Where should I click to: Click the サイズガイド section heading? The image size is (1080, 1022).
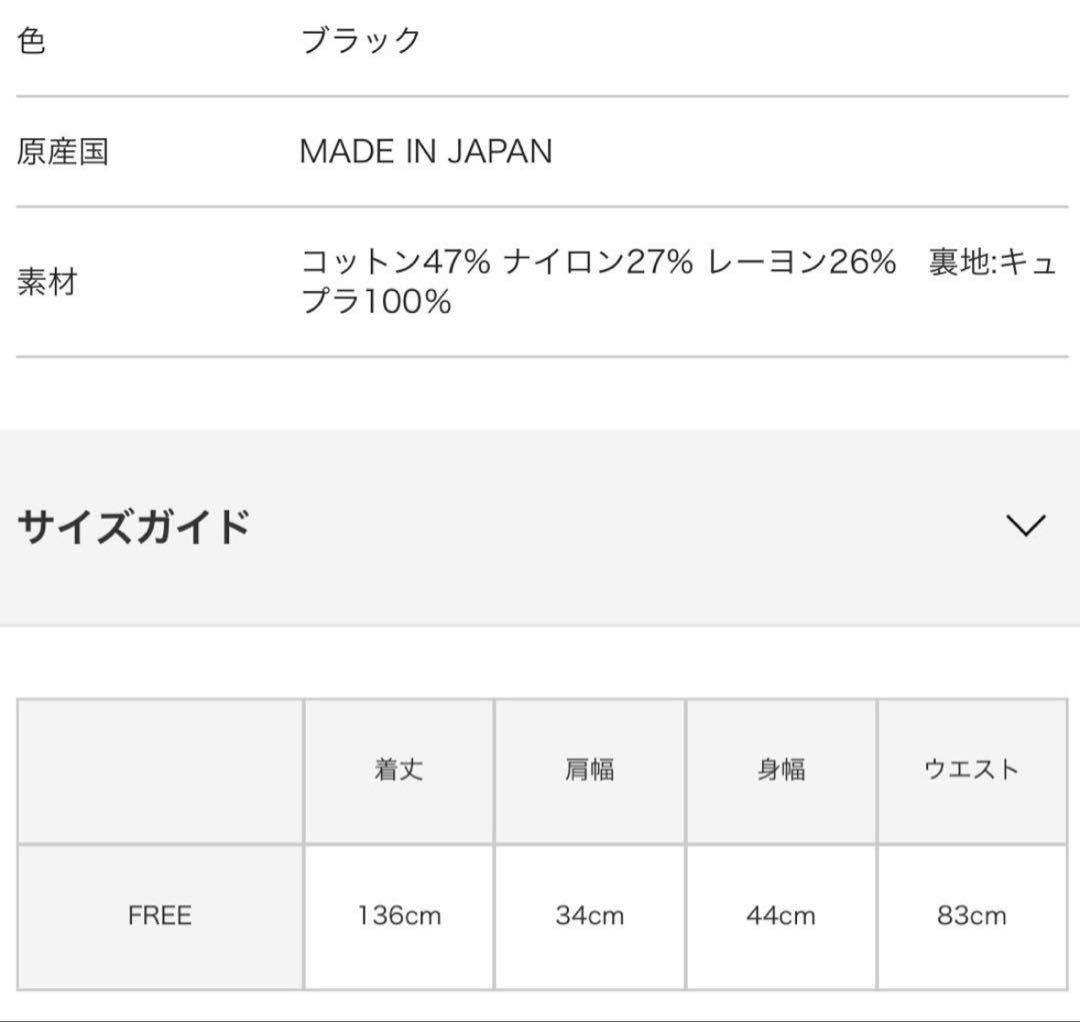pos(133,526)
